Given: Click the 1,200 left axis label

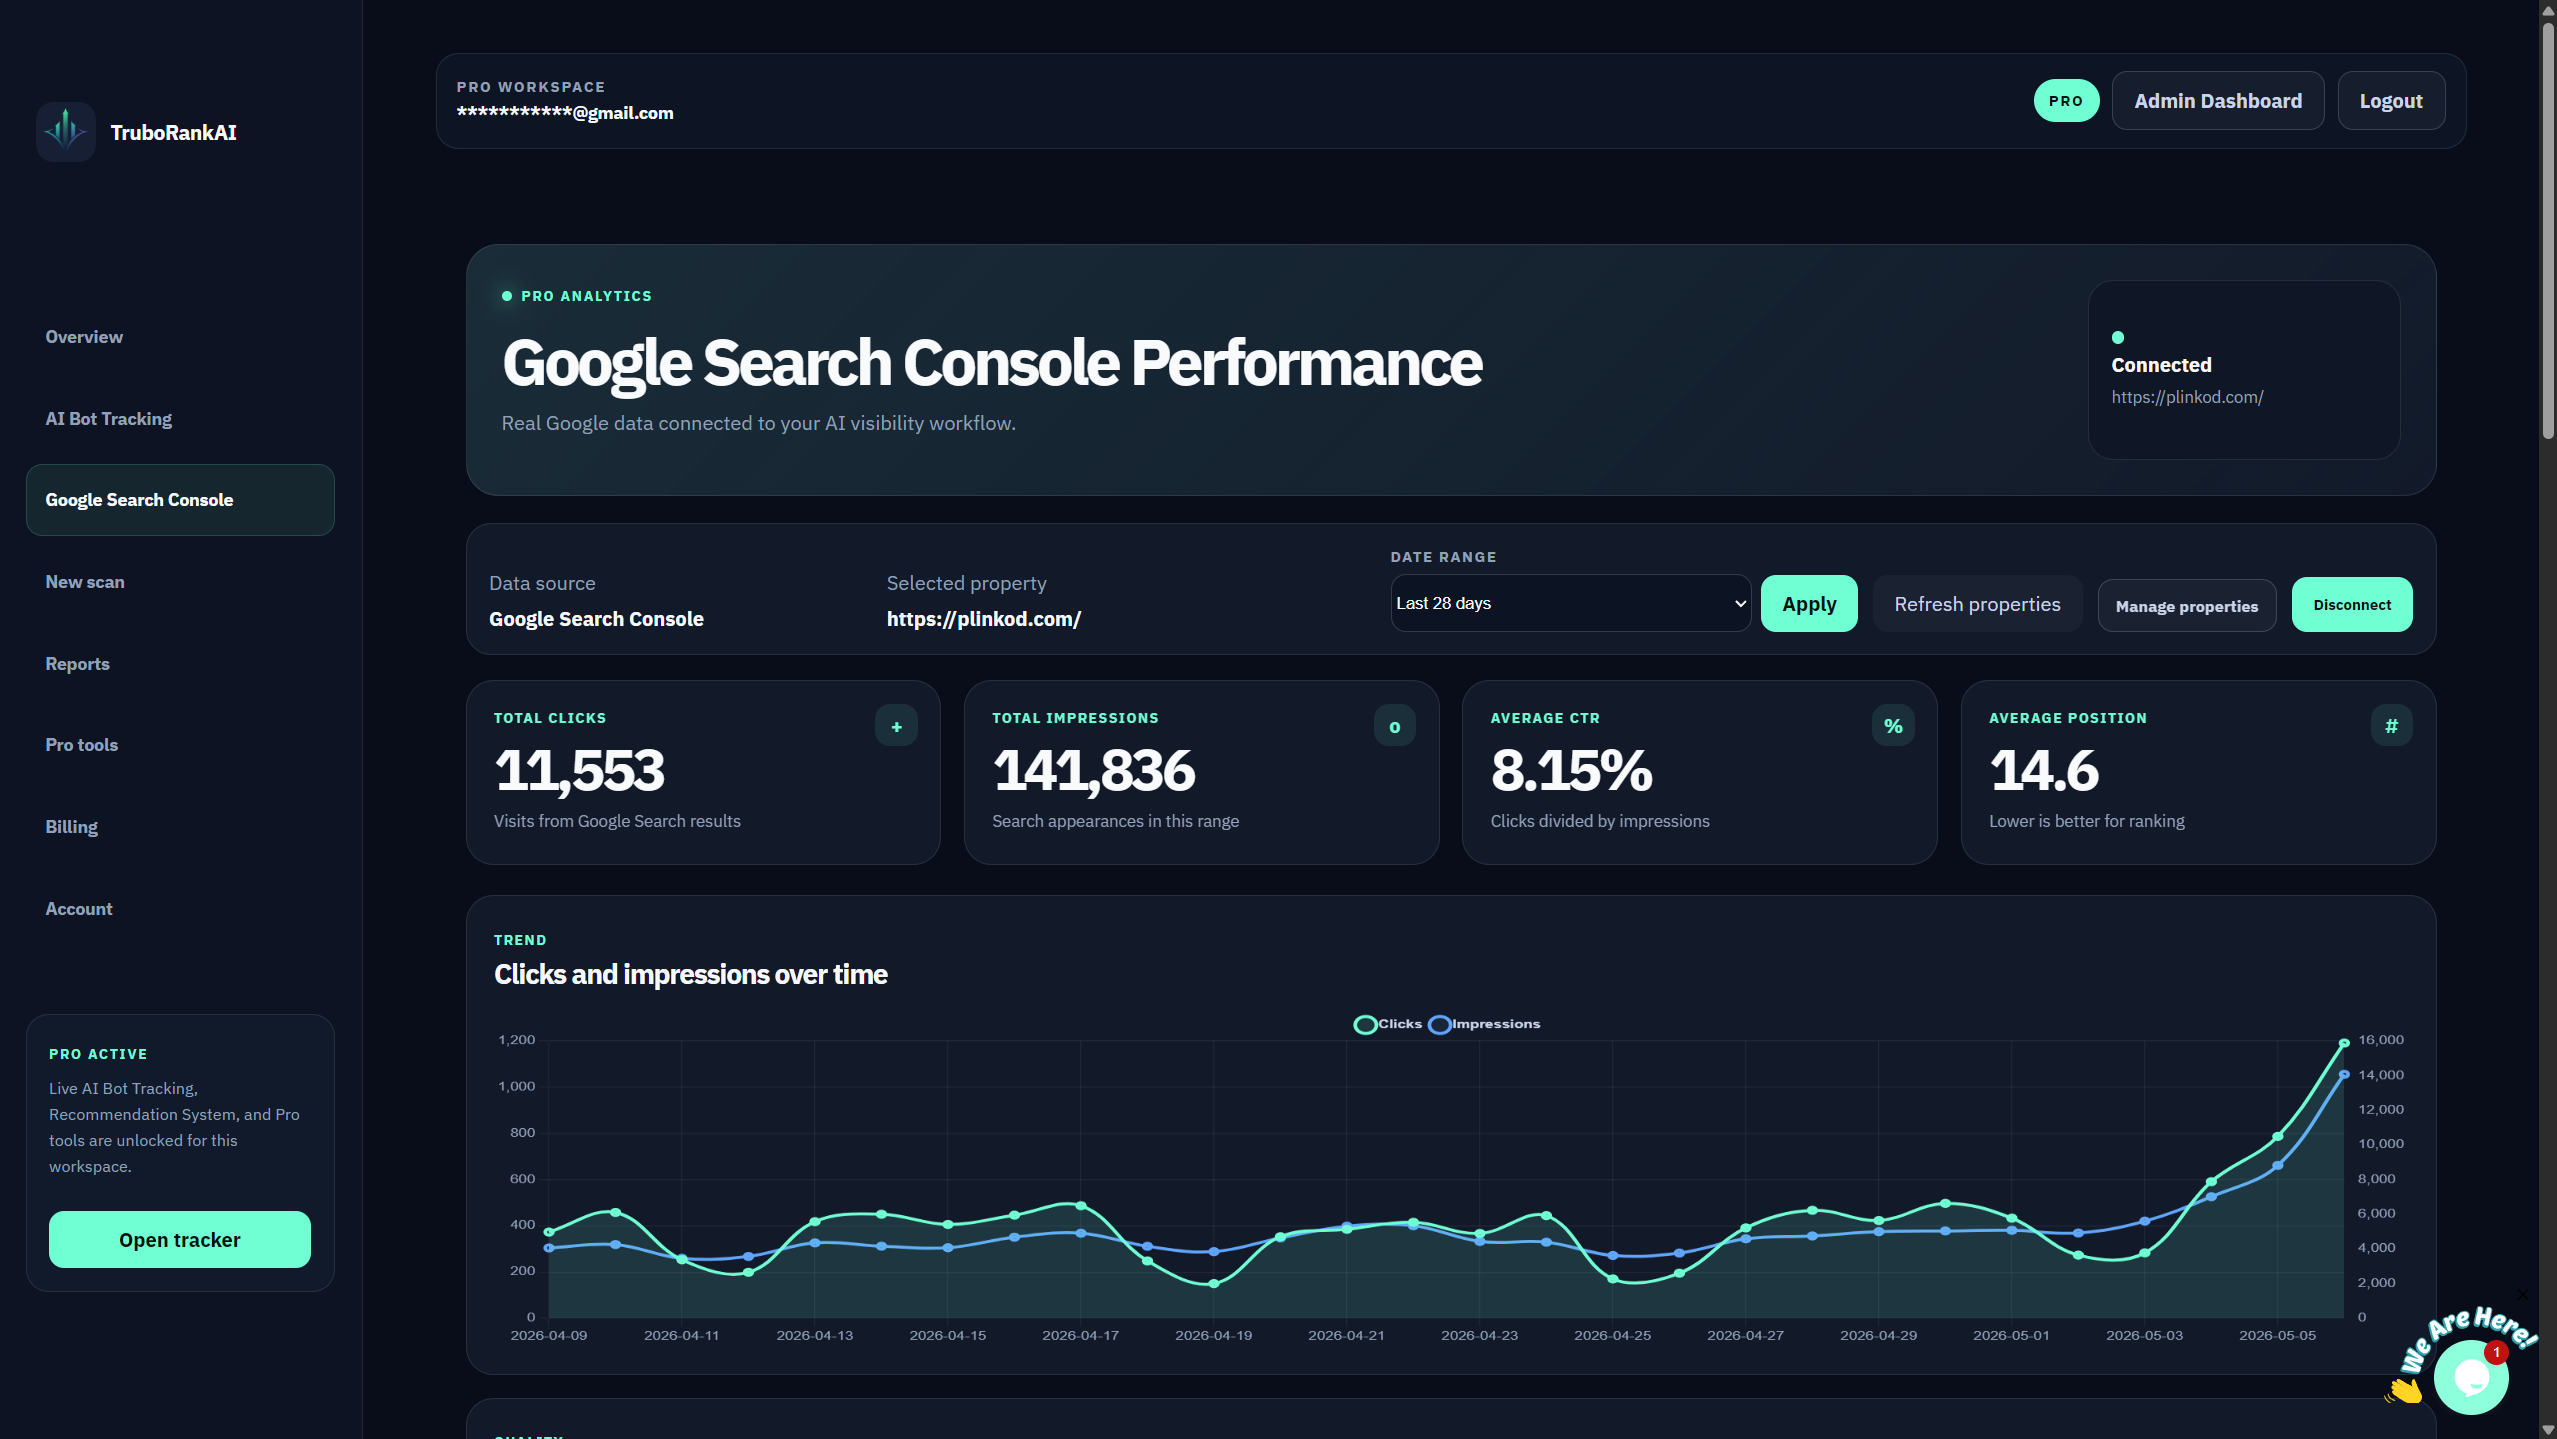Looking at the screenshot, I should tap(517, 1040).
